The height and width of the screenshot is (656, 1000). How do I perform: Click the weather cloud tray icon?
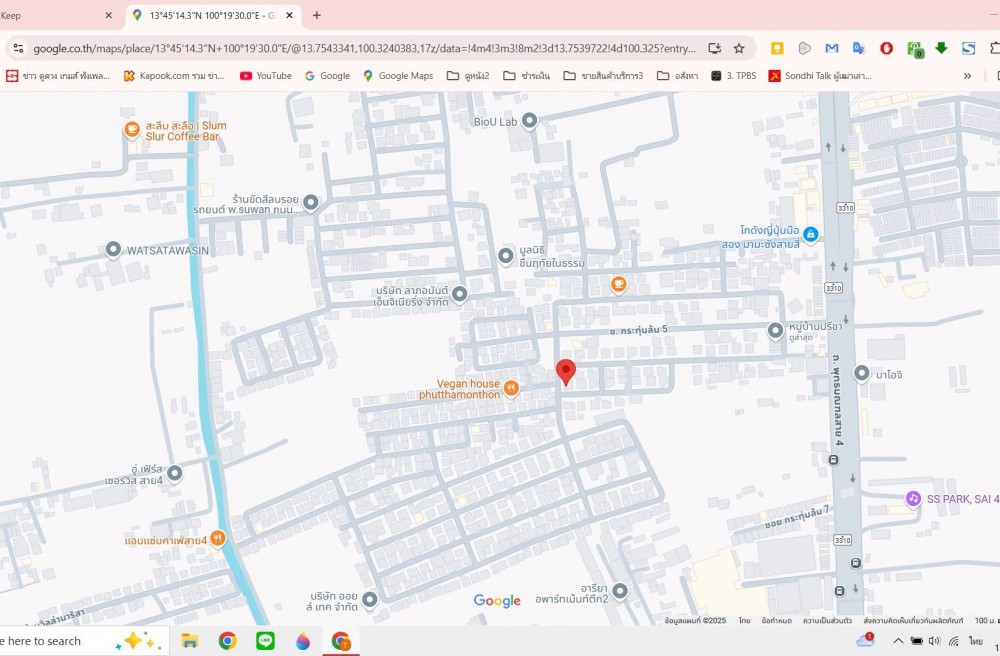point(865,640)
